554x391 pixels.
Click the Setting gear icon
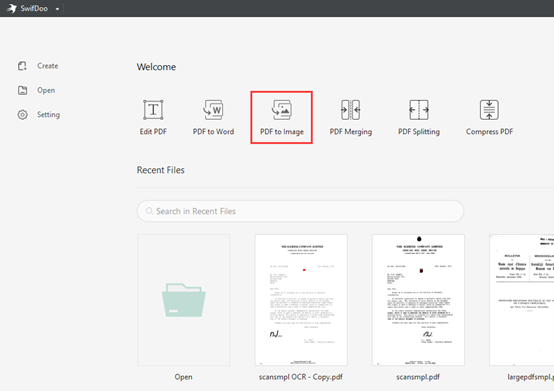click(23, 115)
